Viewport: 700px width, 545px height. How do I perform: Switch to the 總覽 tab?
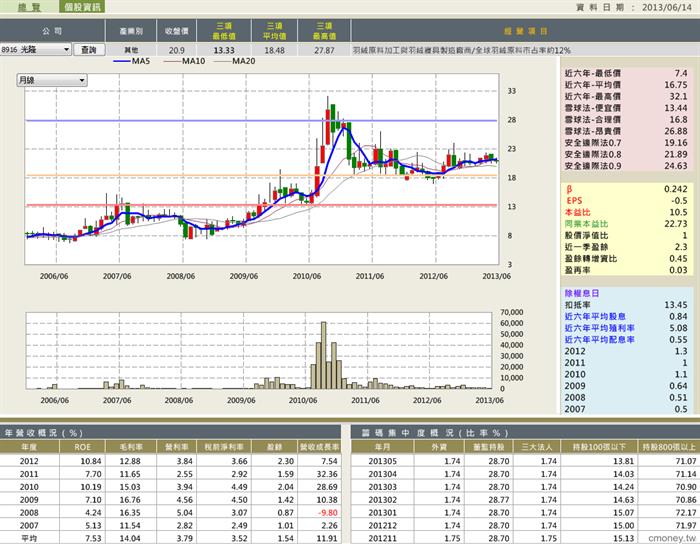pyautogui.click(x=29, y=7)
